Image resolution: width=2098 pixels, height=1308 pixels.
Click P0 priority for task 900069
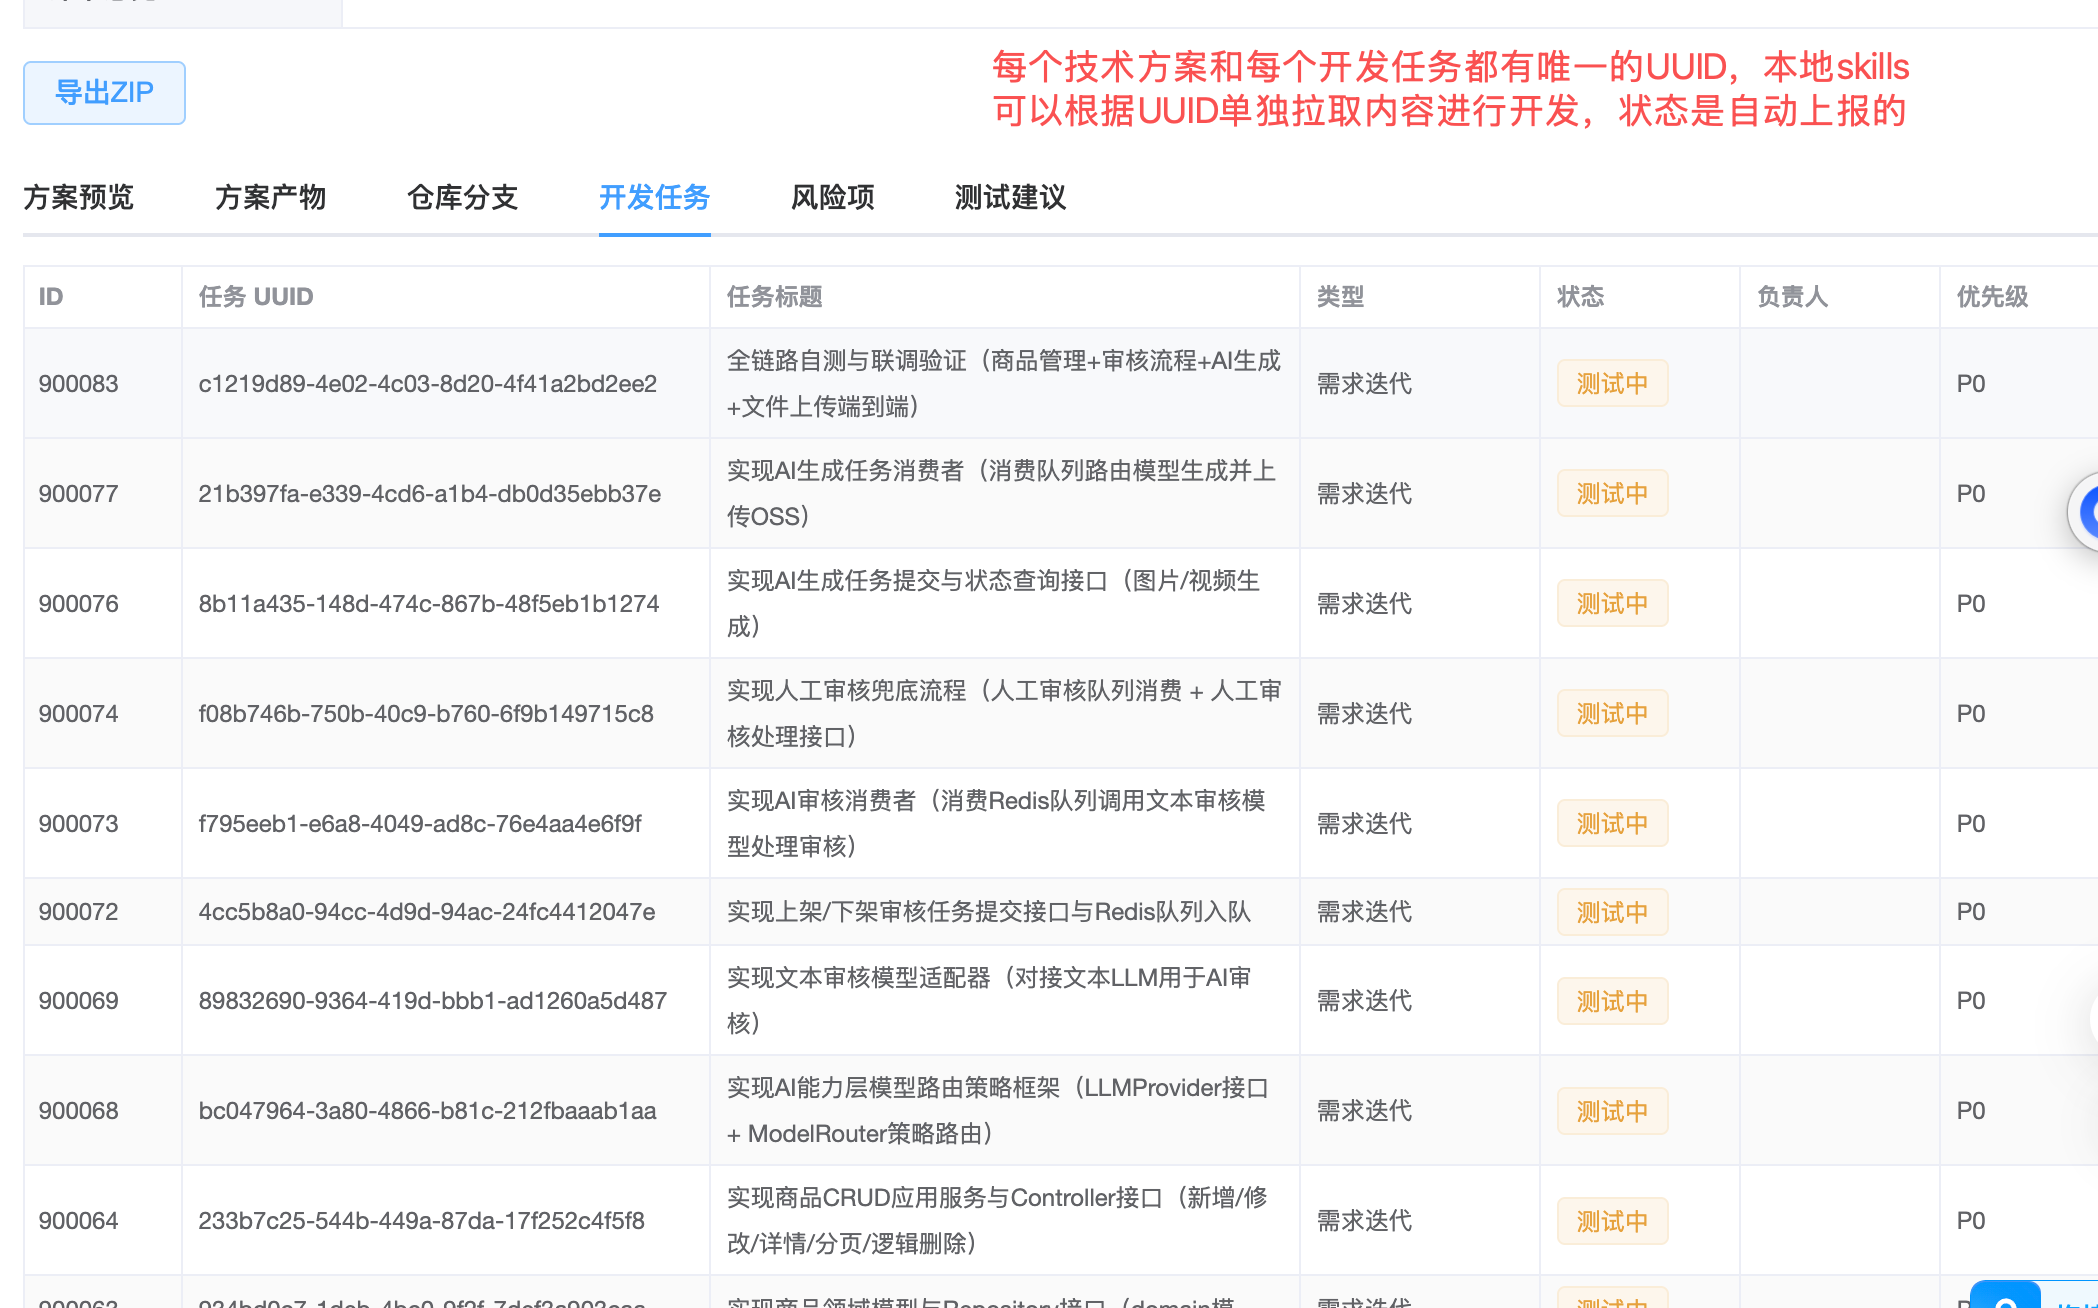point(1971,1001)
